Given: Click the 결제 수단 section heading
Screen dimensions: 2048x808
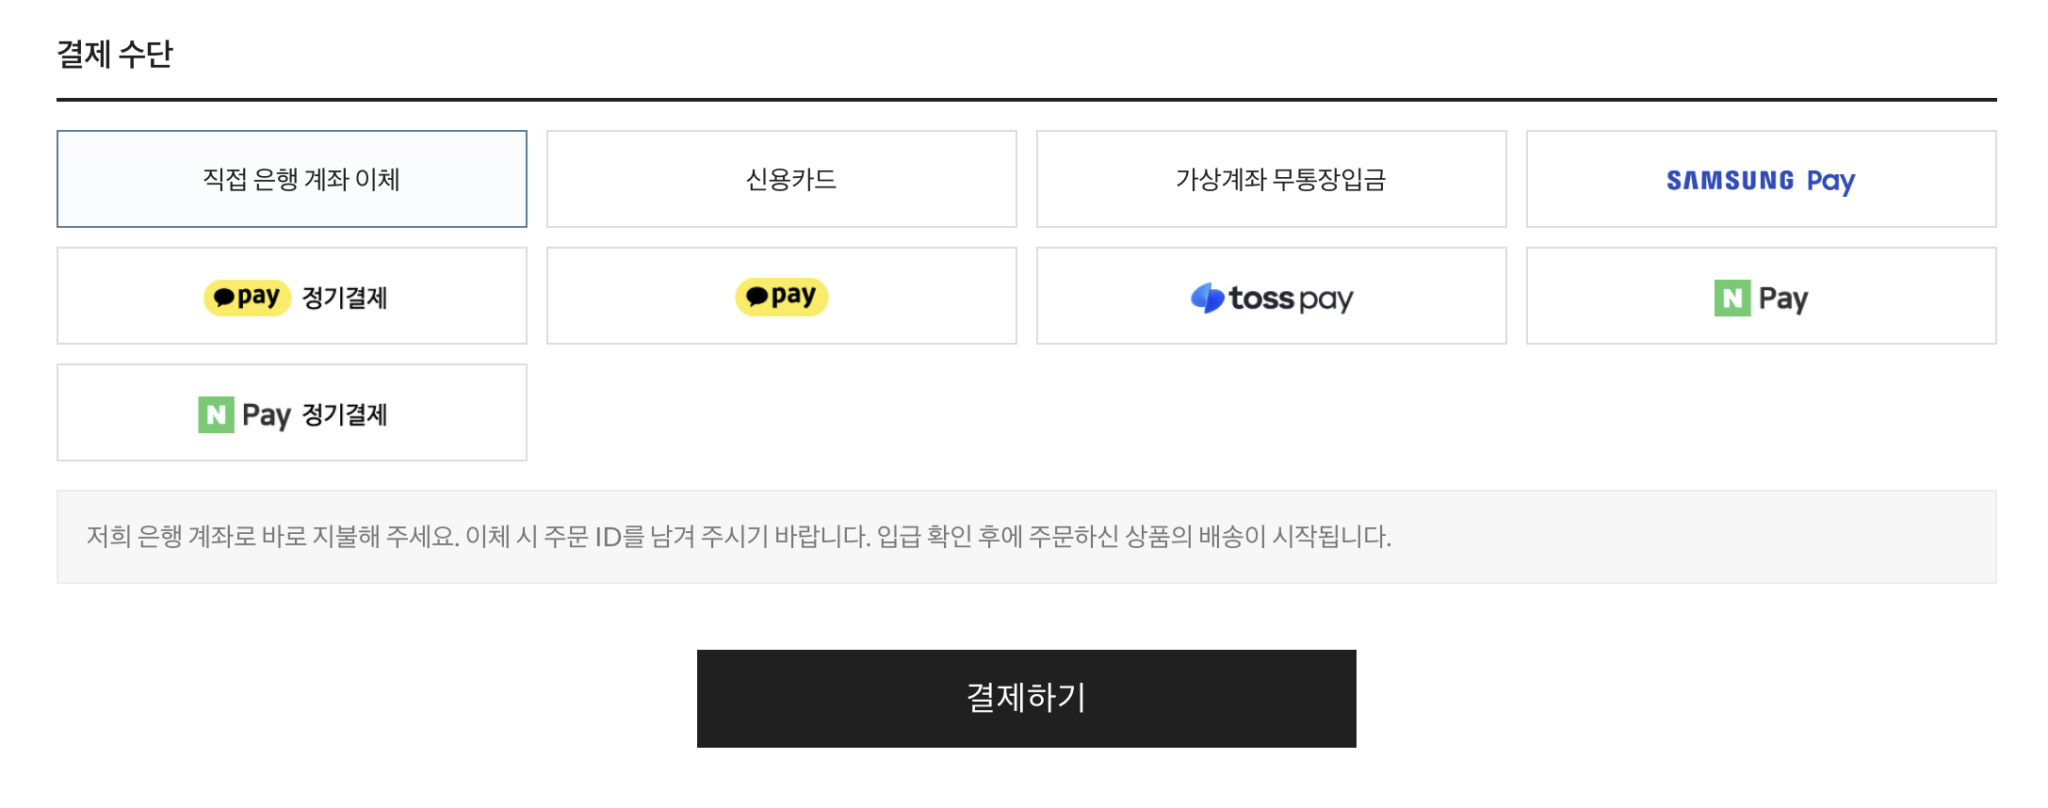Looking at the screenshot, I should tap(115, 54).
